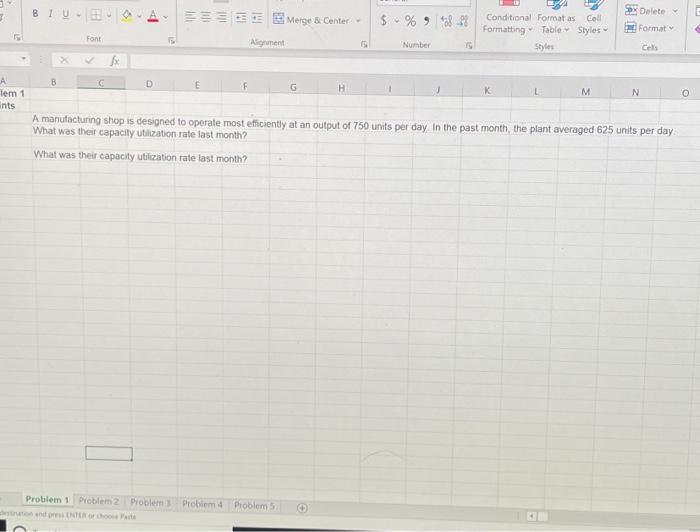Click the formula bar Enter checkmark
Screen dimensions: 700x532
click(x=89, y=60)
